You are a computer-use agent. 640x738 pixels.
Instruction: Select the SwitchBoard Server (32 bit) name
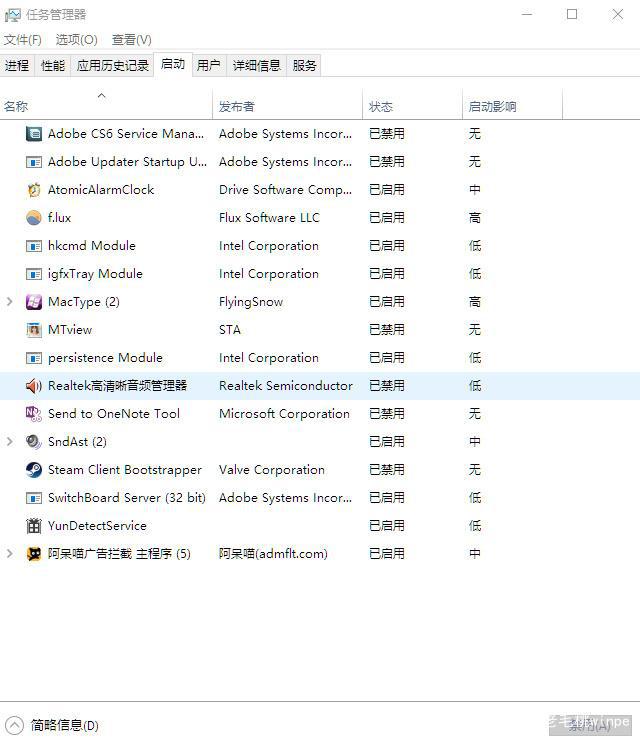coord(127,498)
